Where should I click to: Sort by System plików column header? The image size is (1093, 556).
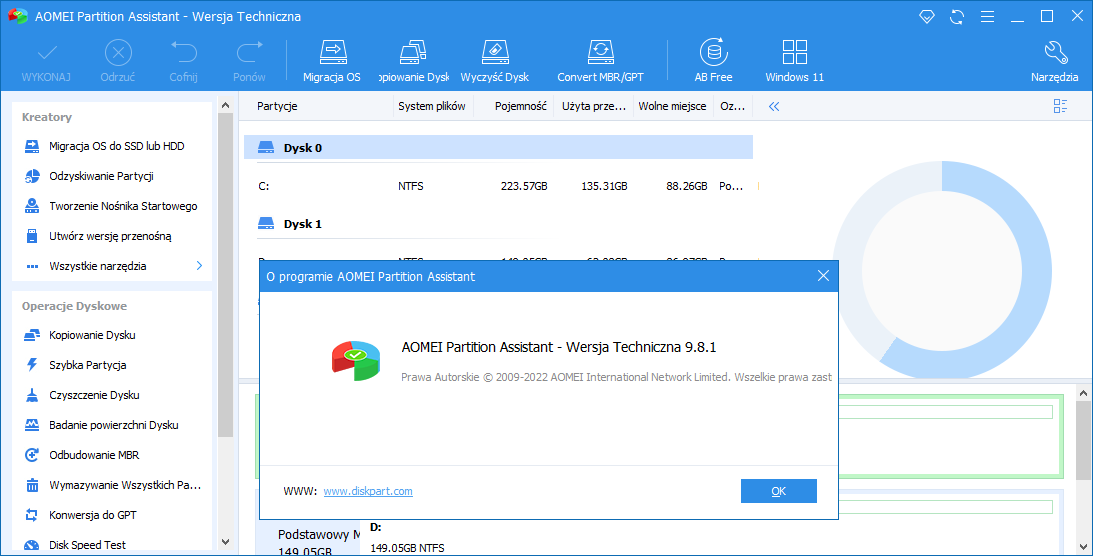432,107
